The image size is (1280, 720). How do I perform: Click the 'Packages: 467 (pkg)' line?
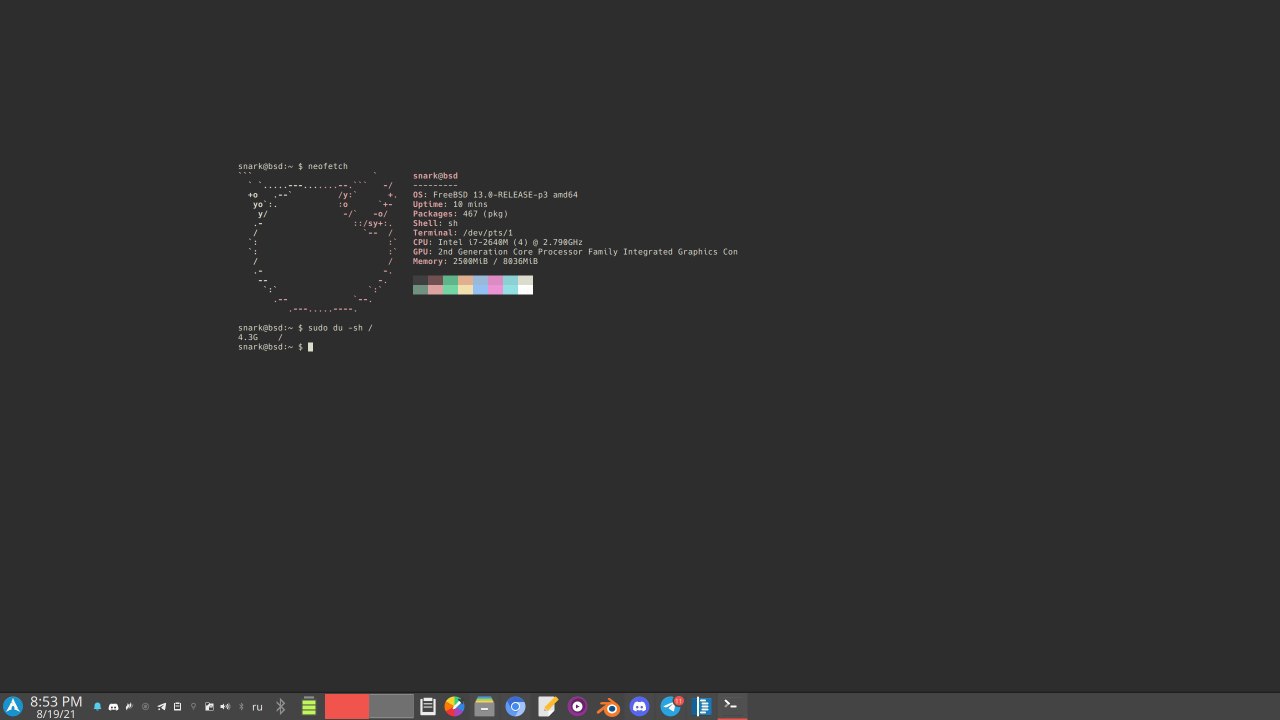tap(460, 214)
